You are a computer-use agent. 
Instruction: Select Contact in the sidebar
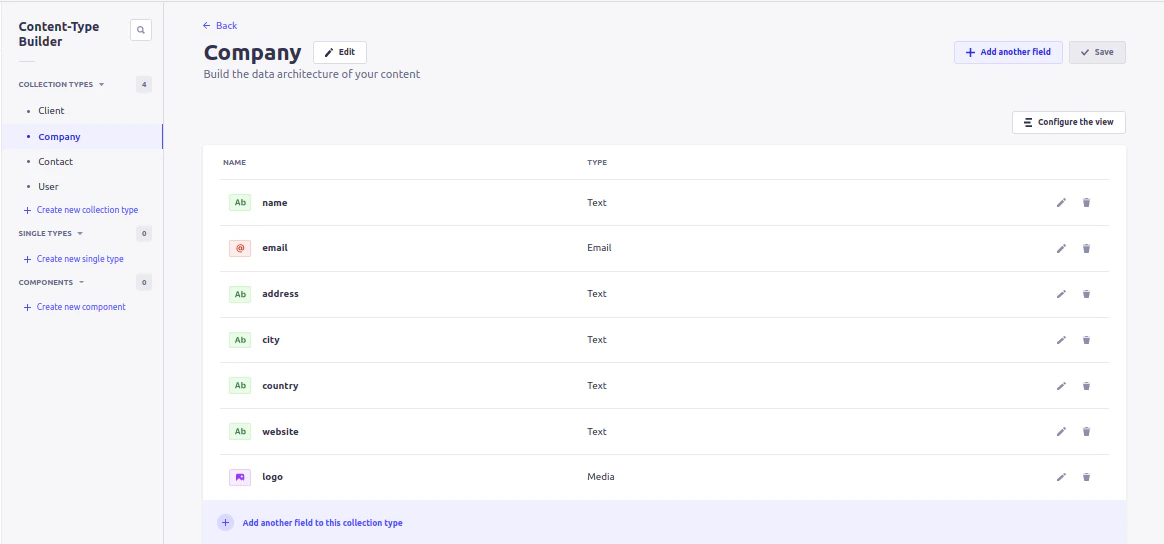55,162
